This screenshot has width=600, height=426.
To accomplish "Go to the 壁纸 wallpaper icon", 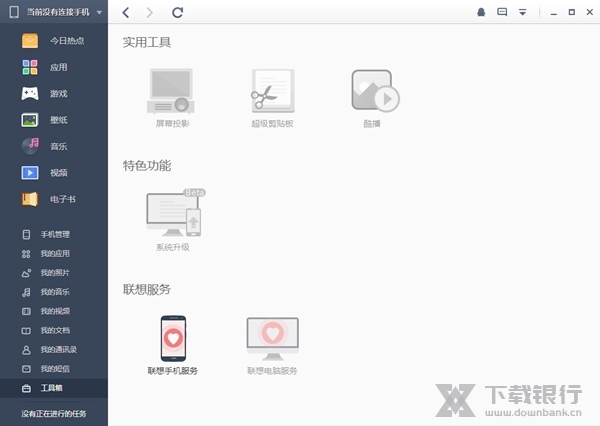I will coord(30,120).
